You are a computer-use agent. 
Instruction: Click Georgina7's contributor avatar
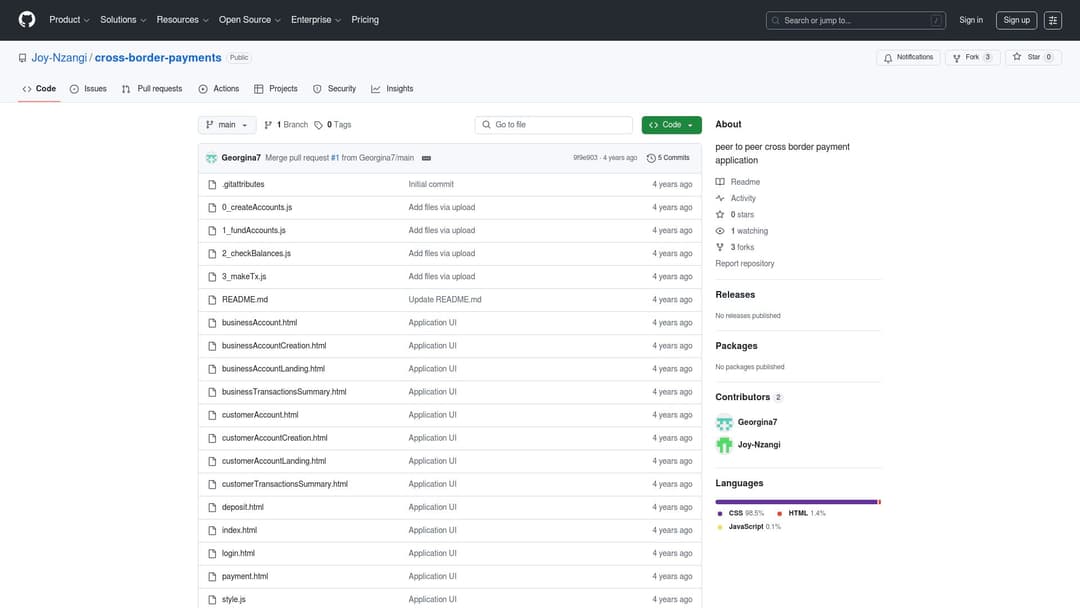724,422
